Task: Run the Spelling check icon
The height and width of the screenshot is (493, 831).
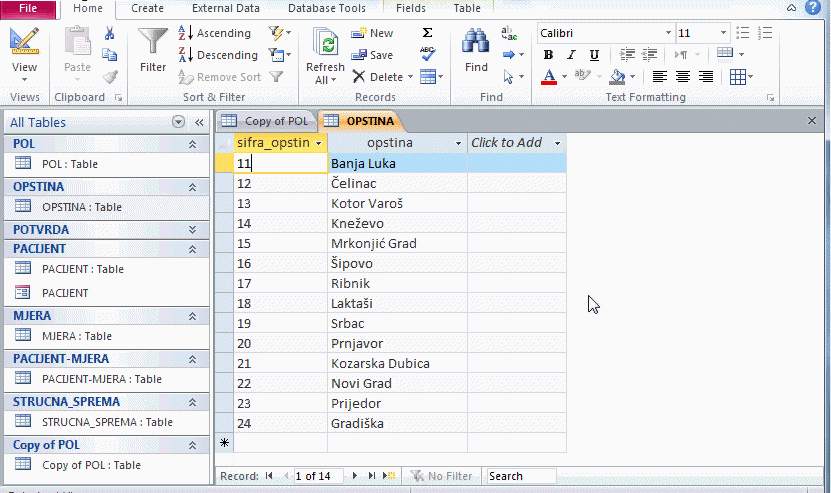Action: pyautogui.click(x=428, y=54)
